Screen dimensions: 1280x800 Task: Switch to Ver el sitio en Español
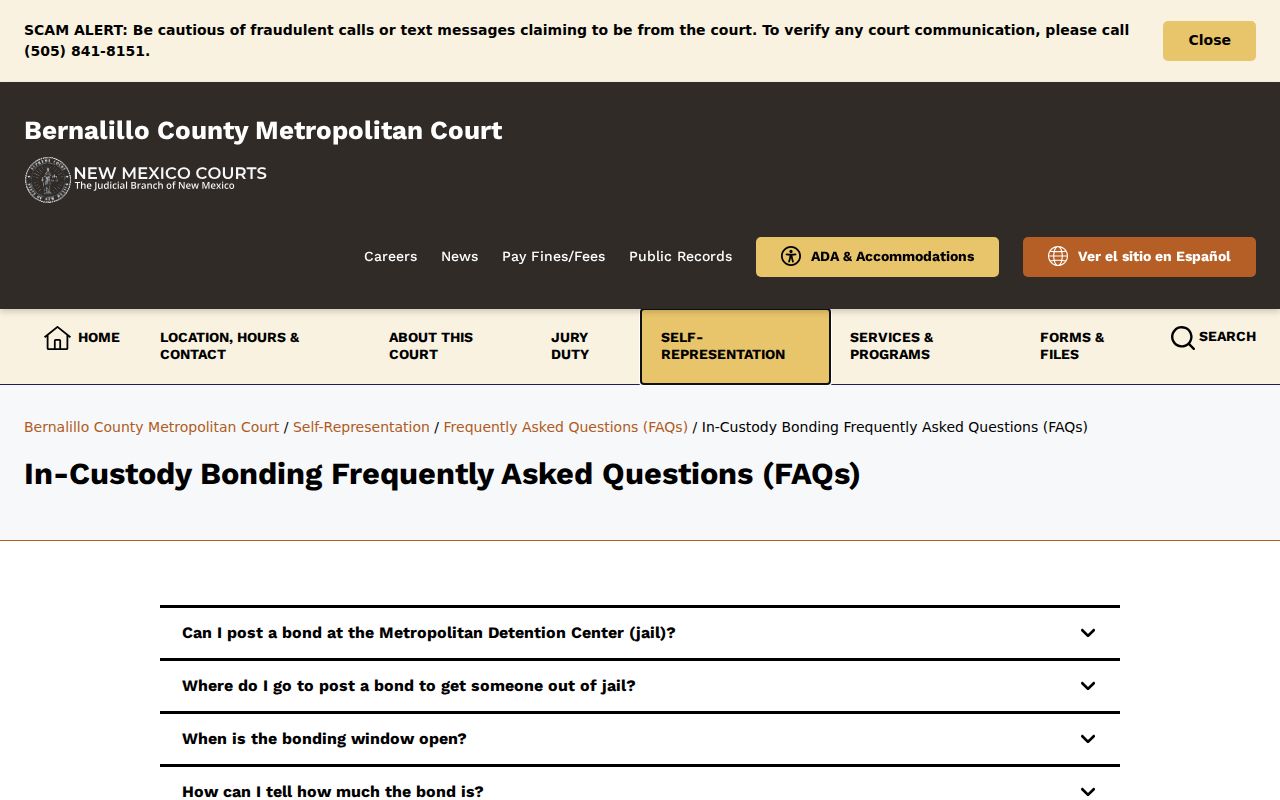coord(1139,257)
